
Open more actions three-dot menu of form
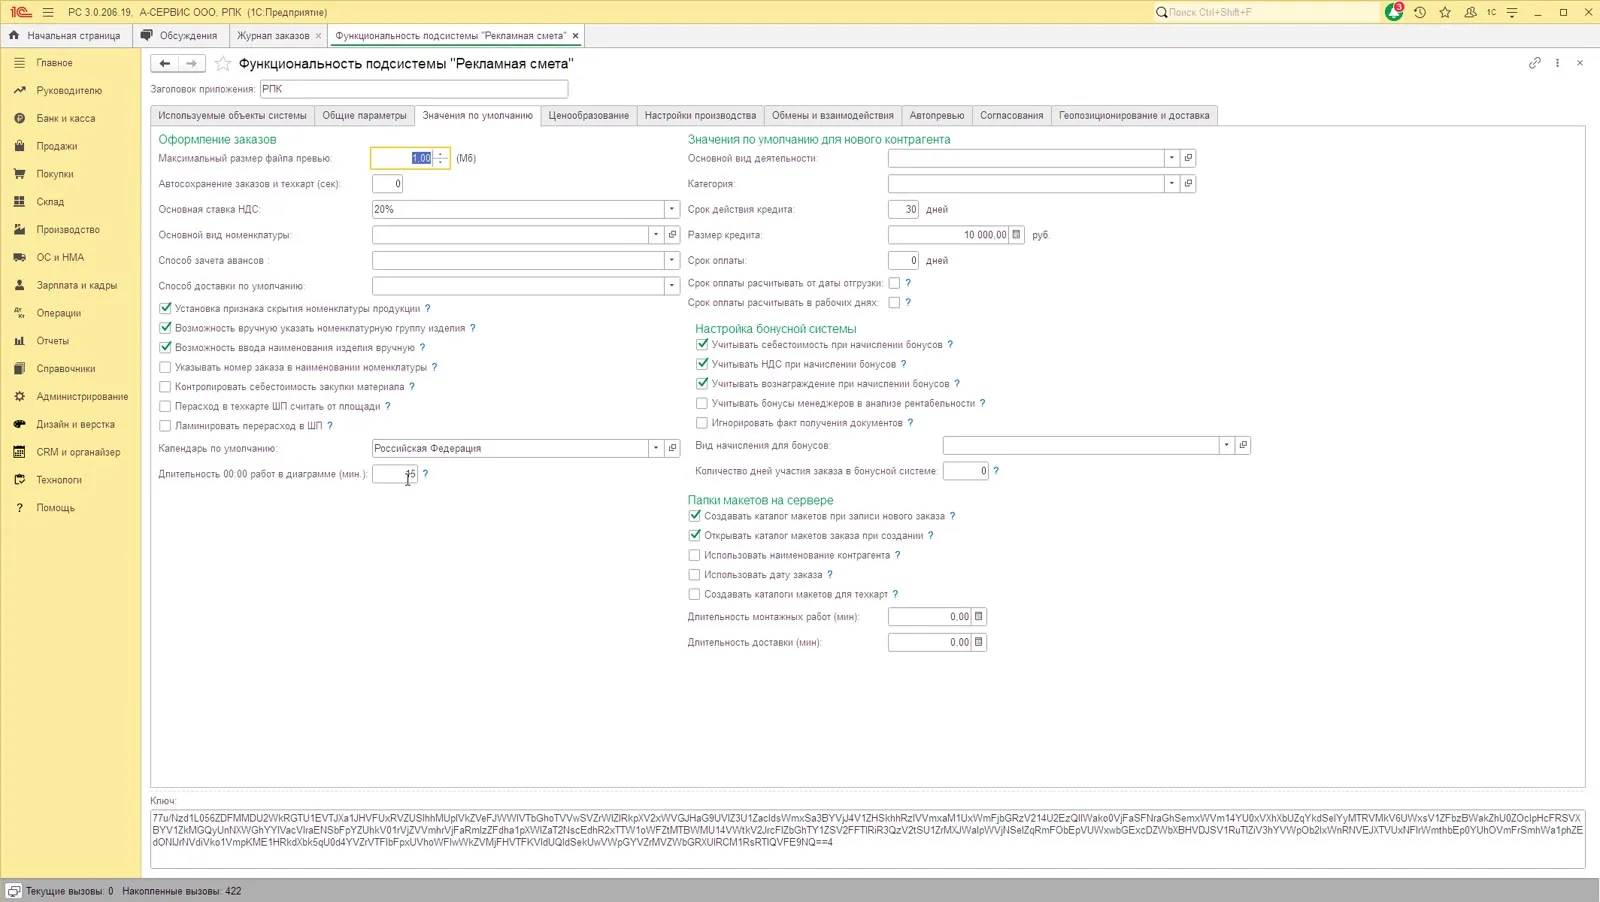tap(1557, 63)
